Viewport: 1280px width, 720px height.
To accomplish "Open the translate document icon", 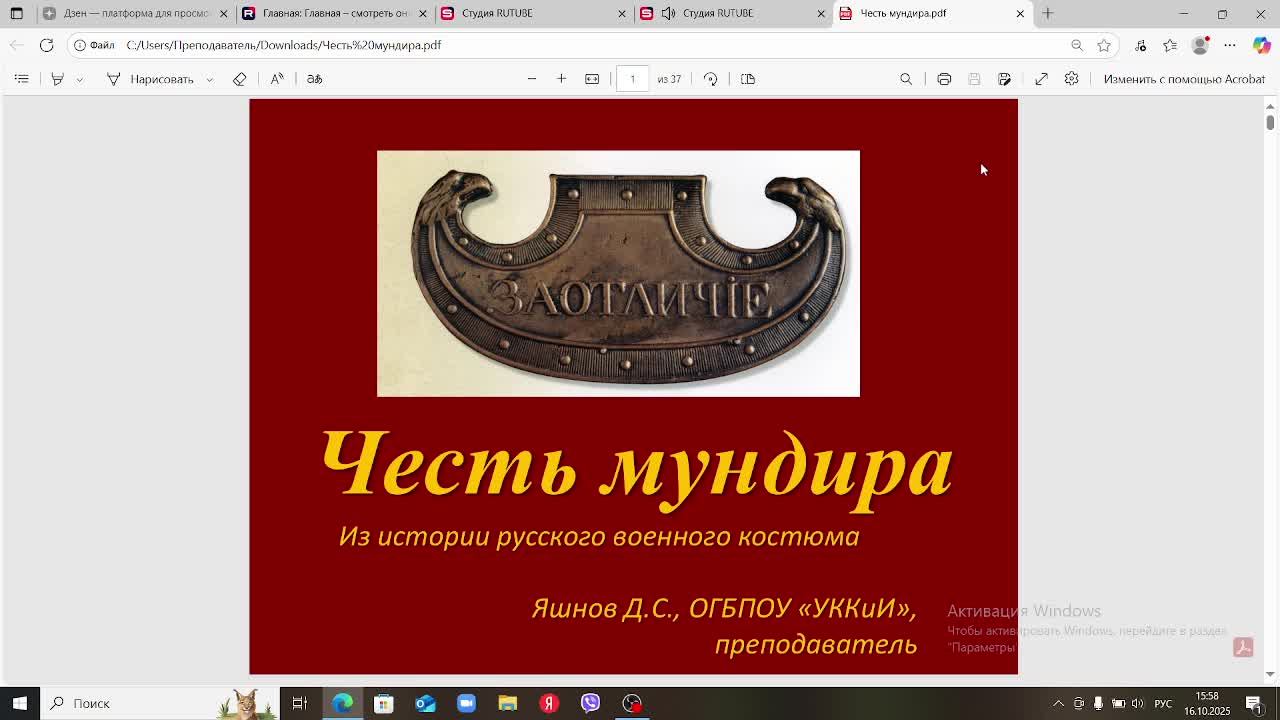I will tap(314, 79).
